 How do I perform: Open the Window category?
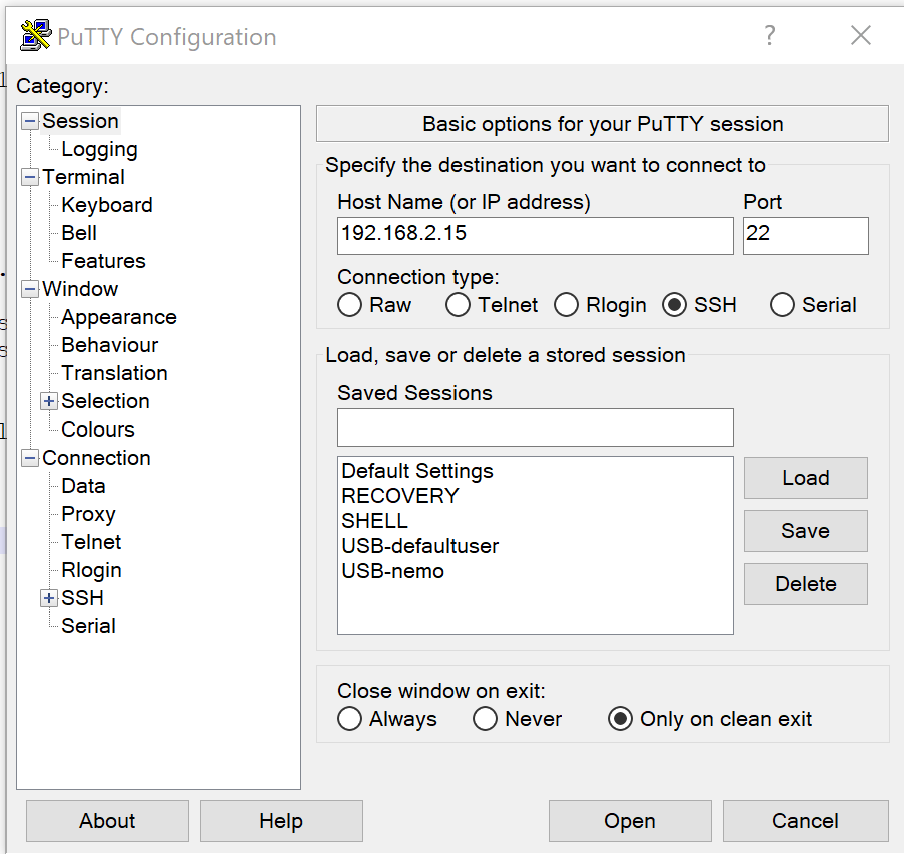pyautogui.click(x=80, y=289)
